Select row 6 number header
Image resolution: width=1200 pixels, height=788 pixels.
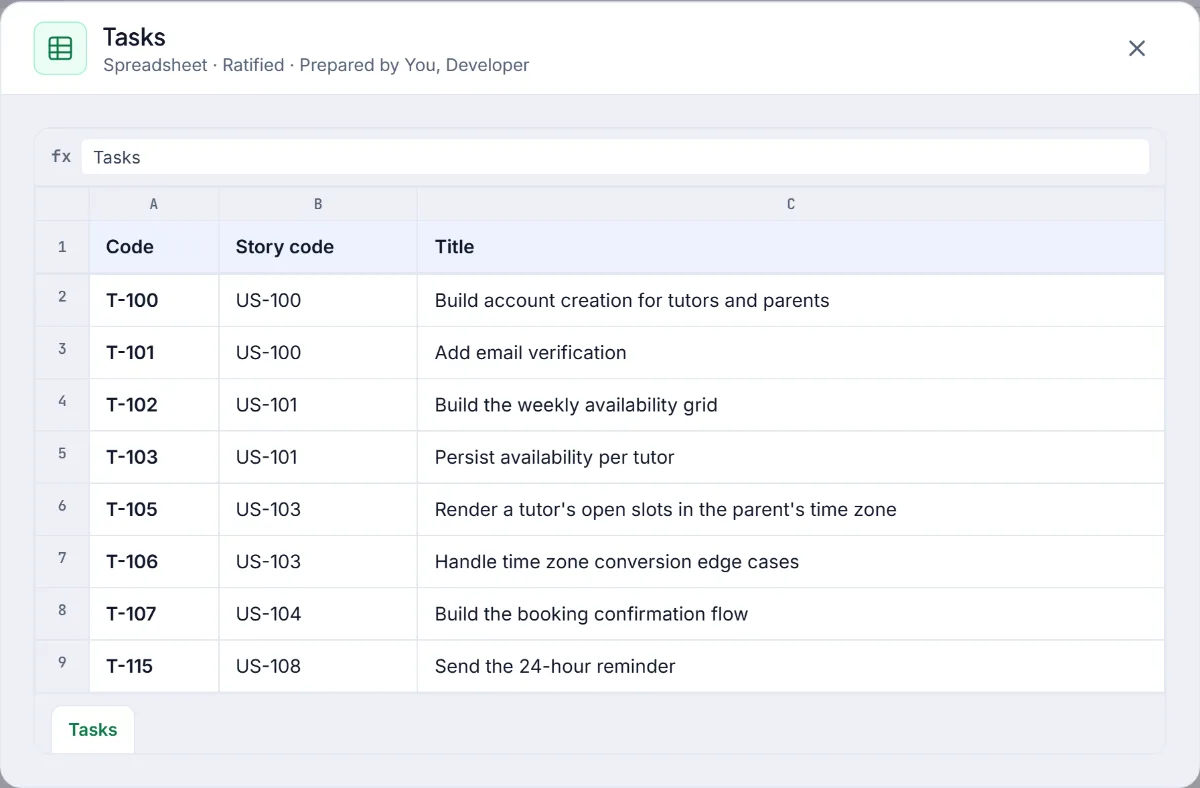click(62, 509)
